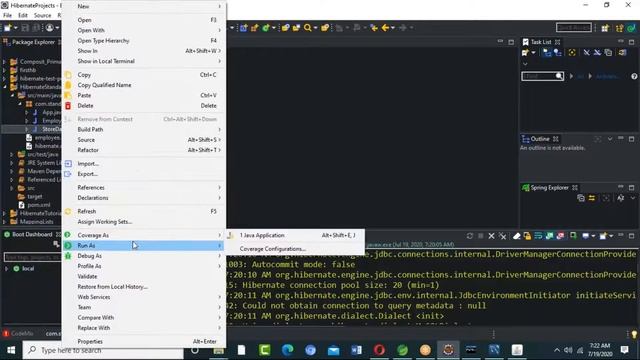Toggle Scroll Lock in Console toolbar
This screenshot has height=360, width=640.
527,236
